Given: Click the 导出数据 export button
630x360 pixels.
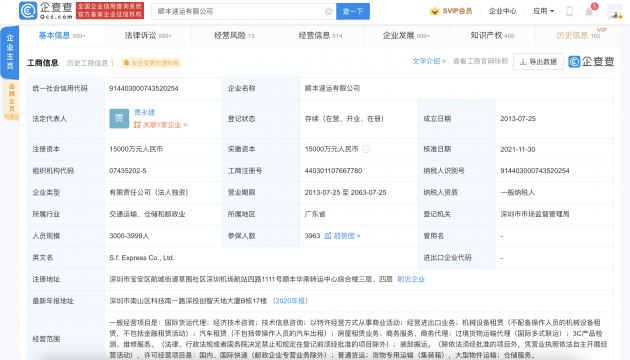Looking at the screenshot, I should (x=538, y=61).
